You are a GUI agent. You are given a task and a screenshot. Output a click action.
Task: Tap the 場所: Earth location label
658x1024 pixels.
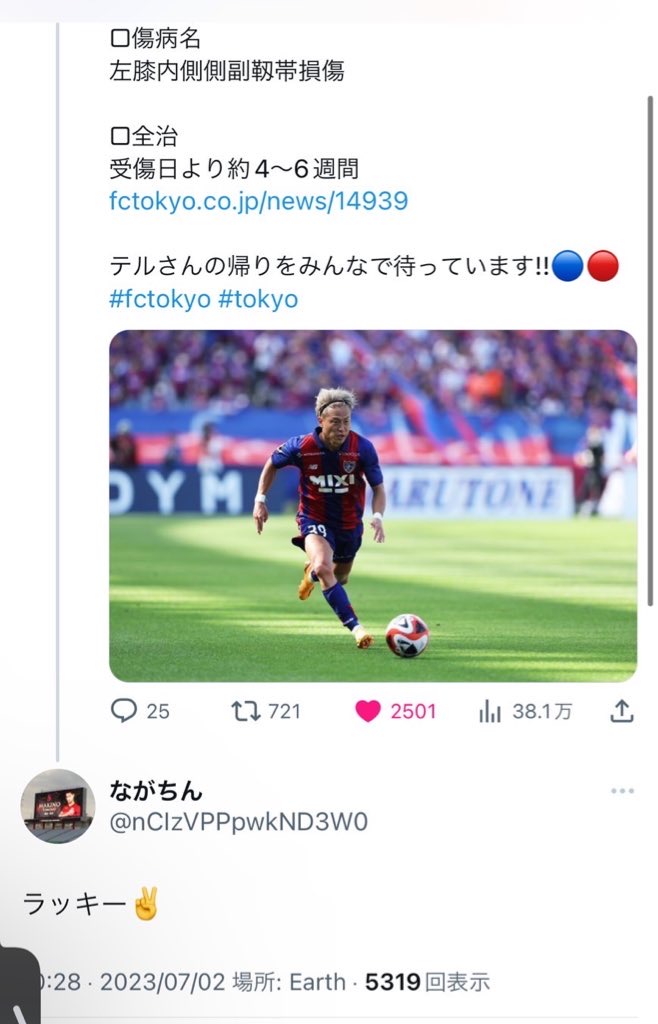(x=290, y=982)
